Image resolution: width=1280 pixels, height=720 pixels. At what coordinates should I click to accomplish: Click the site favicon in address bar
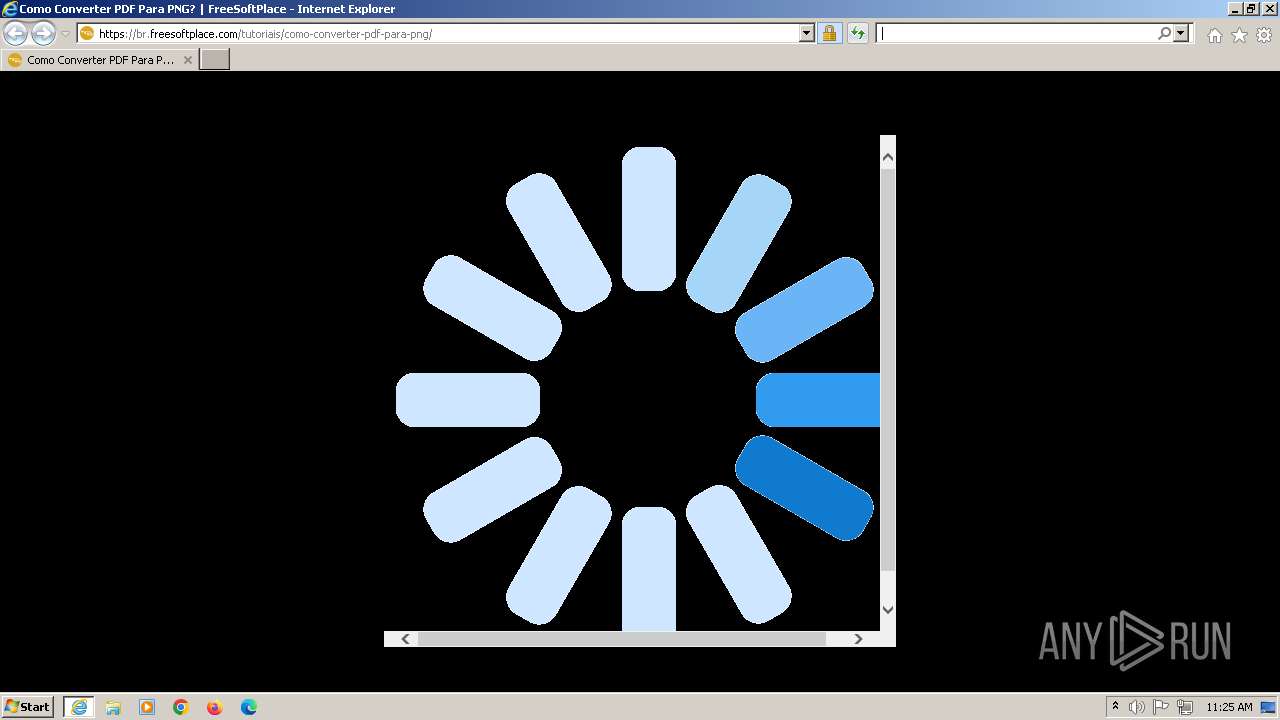pos(87,34)
